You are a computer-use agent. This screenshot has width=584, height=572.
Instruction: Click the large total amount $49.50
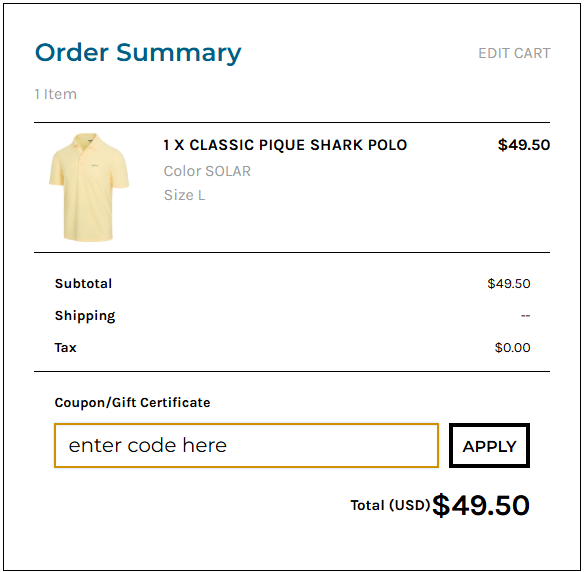pyautogui.click(x=481, y=505)
